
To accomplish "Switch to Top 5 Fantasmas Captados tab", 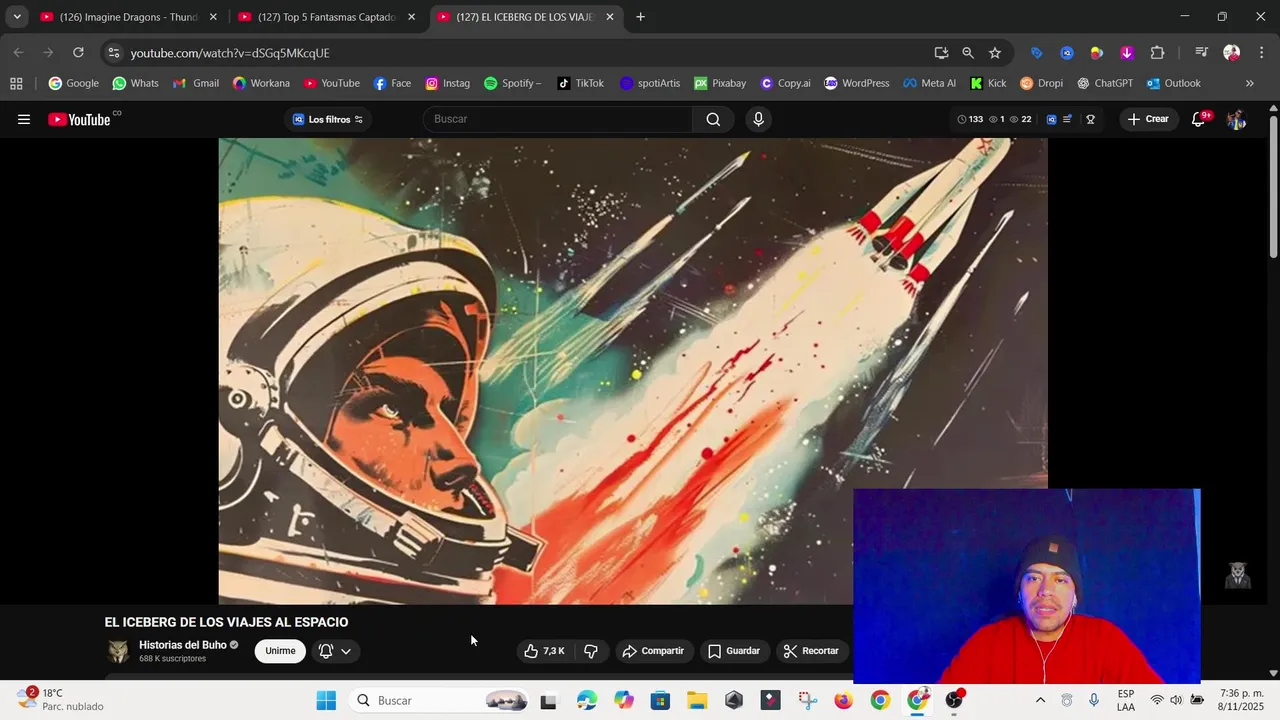I will (x=327, y=17).
